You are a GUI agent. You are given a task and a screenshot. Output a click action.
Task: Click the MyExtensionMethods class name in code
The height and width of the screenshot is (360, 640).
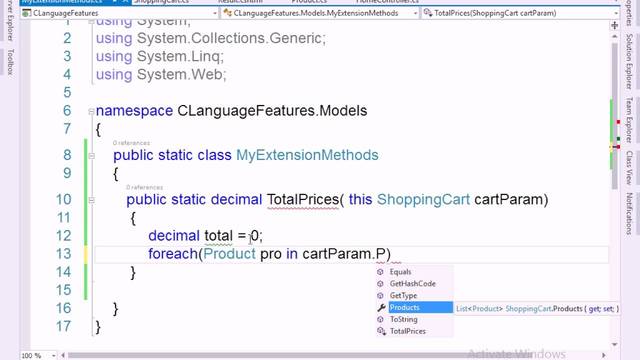pyautogui.click(x=307, y=156)
